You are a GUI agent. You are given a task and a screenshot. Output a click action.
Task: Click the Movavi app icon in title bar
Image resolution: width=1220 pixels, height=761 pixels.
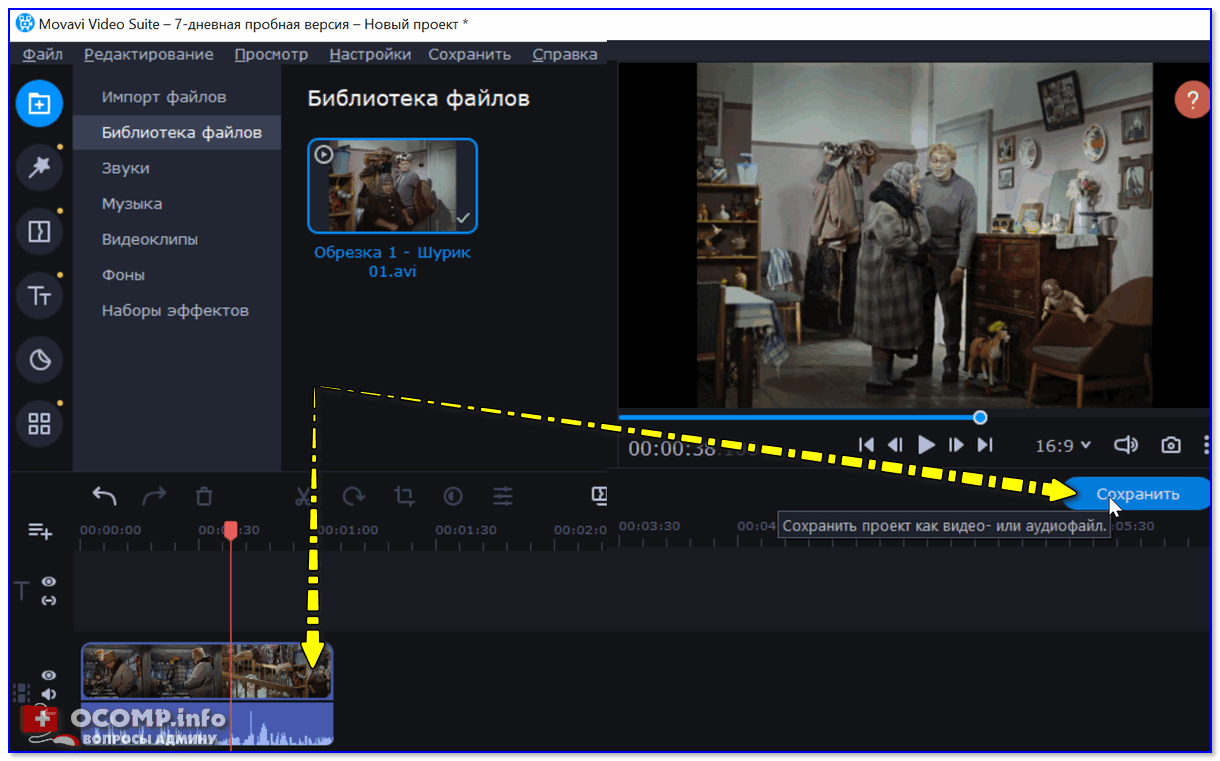tap(25, 23)
